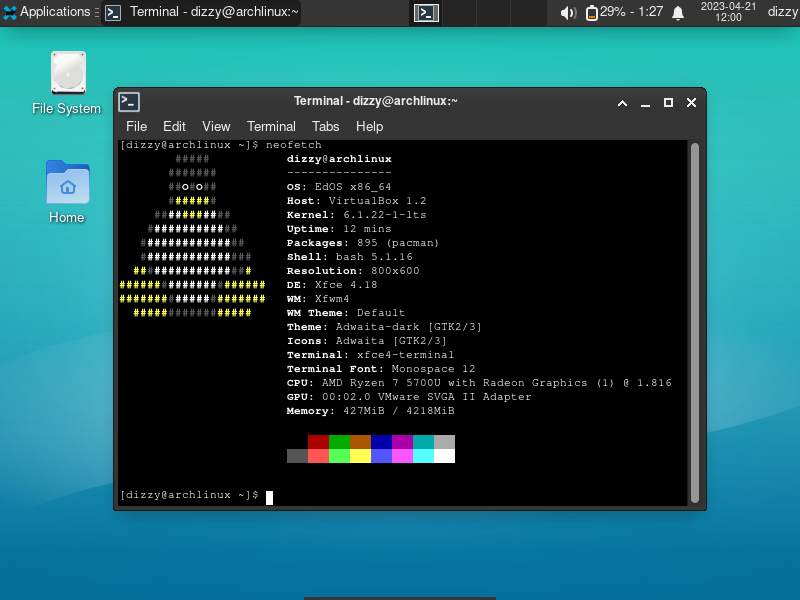Close the Terminal window

point(691,103)
